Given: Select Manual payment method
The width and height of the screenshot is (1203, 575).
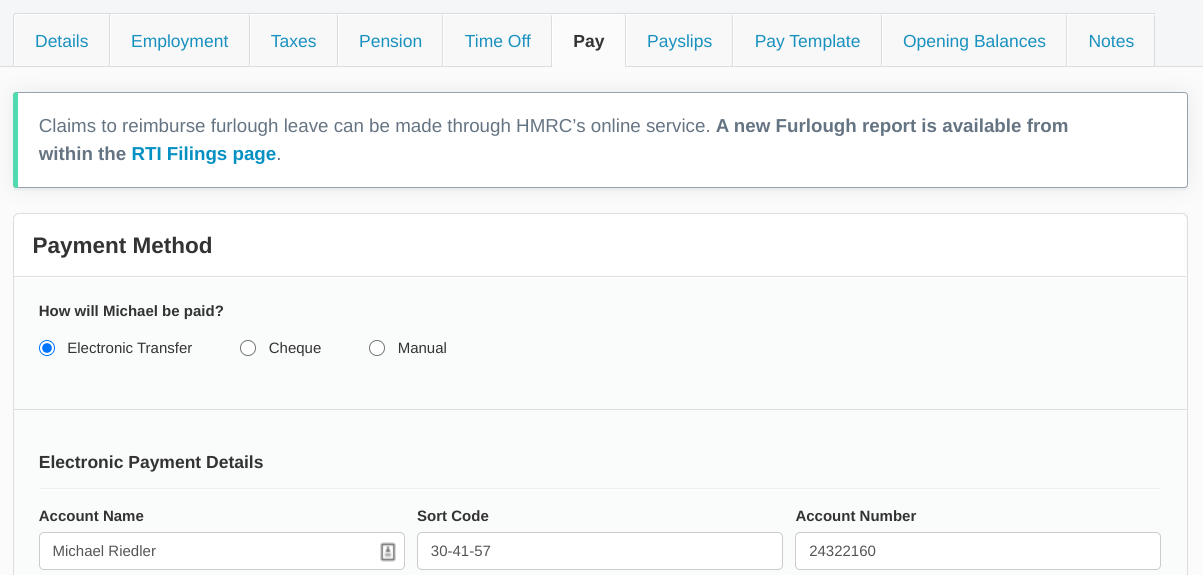Looking at the screenshot, I should click(377, 348).
